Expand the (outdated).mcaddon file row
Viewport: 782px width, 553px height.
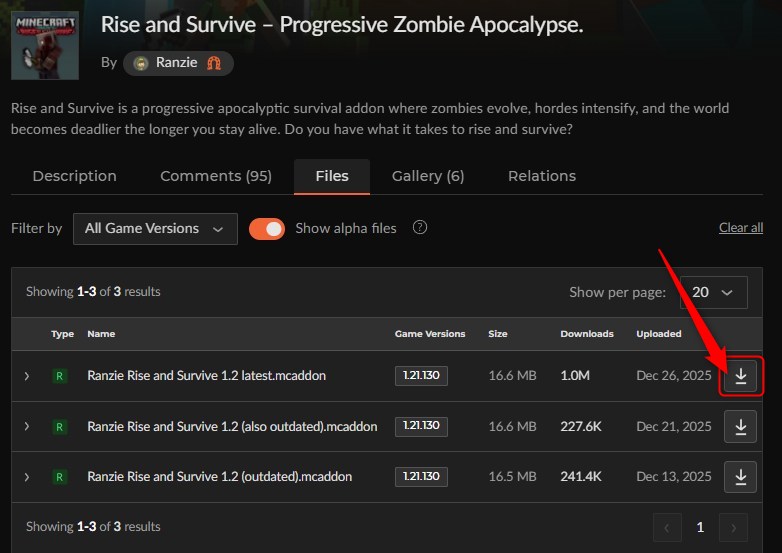pos(27,477)
